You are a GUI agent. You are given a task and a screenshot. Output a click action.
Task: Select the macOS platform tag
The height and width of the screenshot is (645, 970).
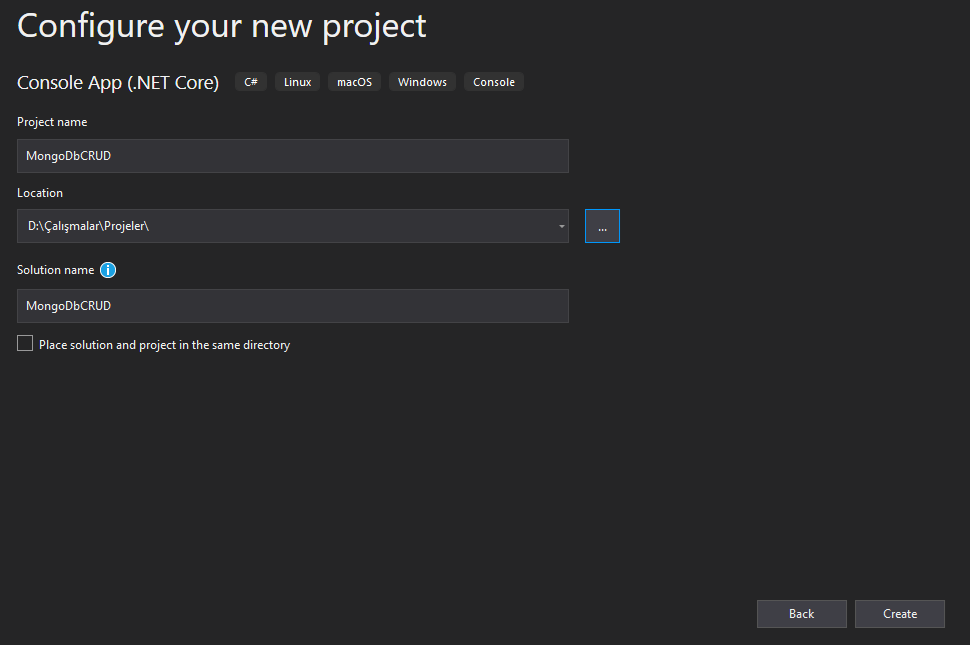tap(354, 82)
